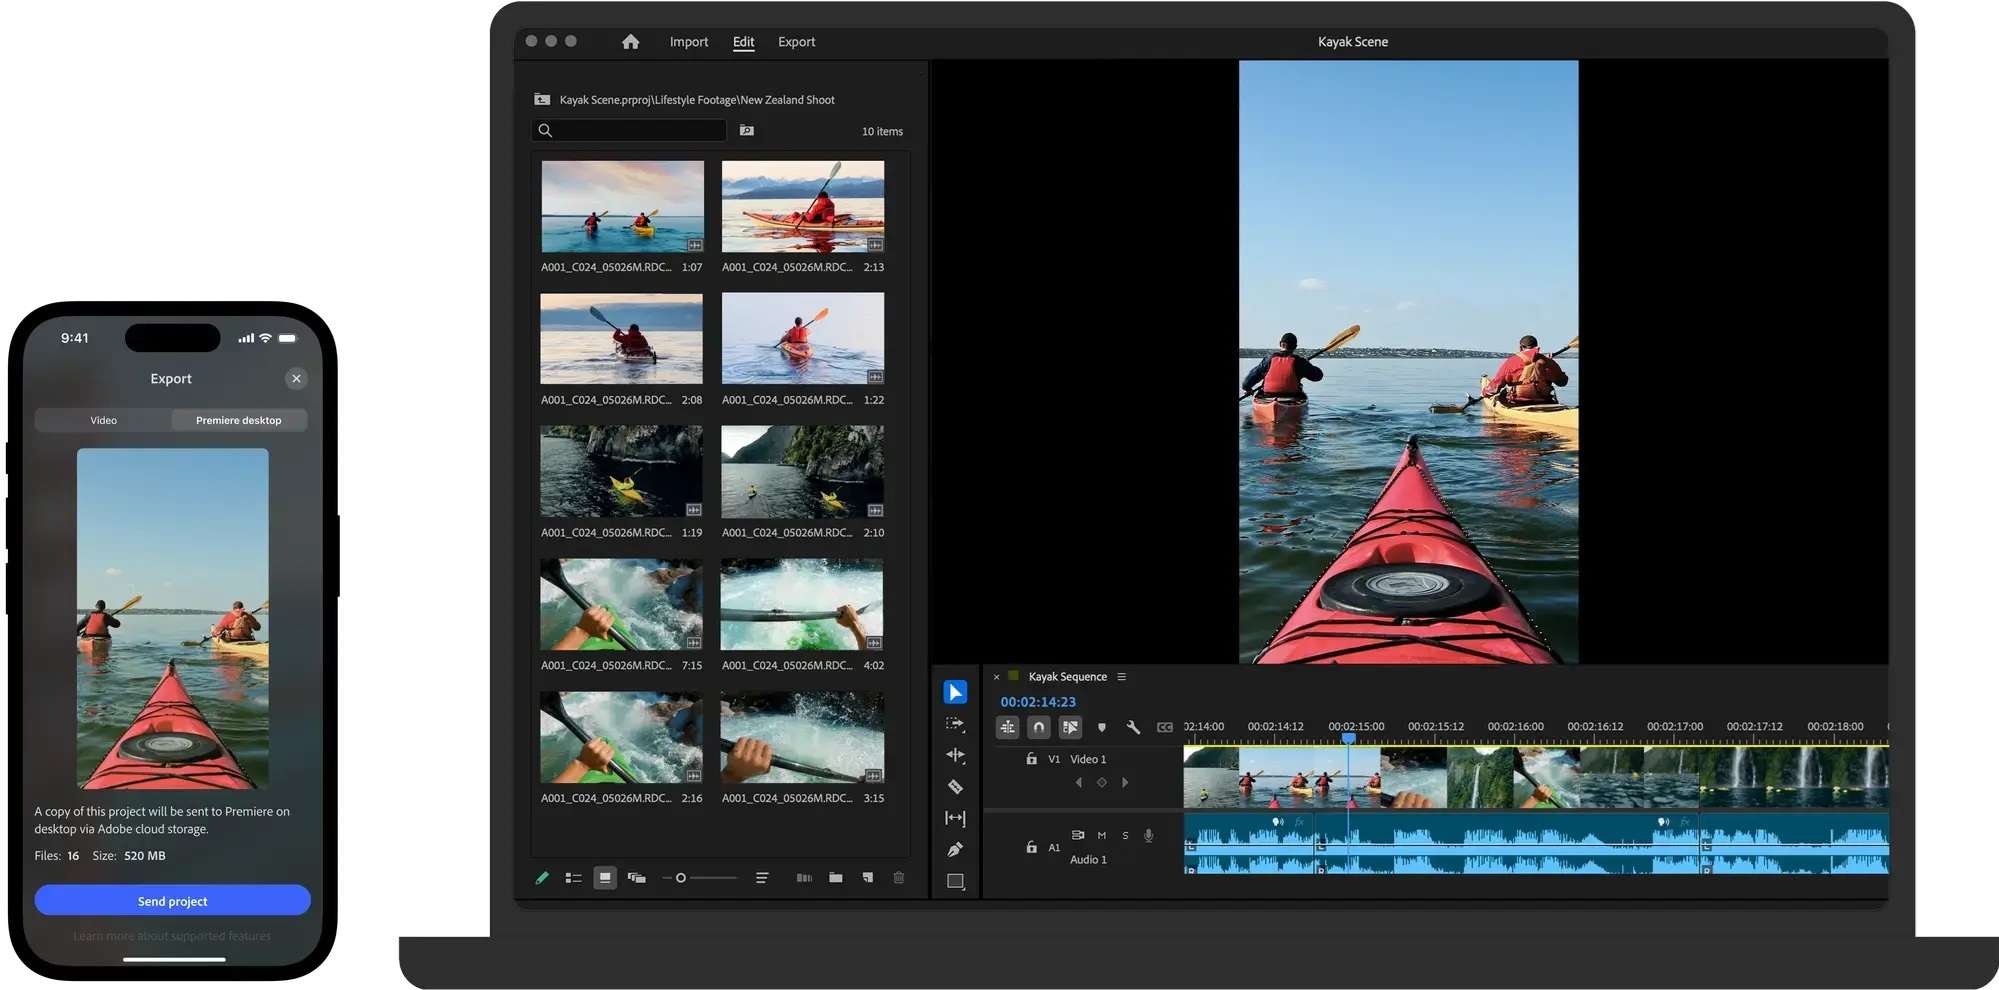Viewport: 1999px width, 990px height.
Task: Click the green pencil read/write icon
Action: click(x=542, y=878)
